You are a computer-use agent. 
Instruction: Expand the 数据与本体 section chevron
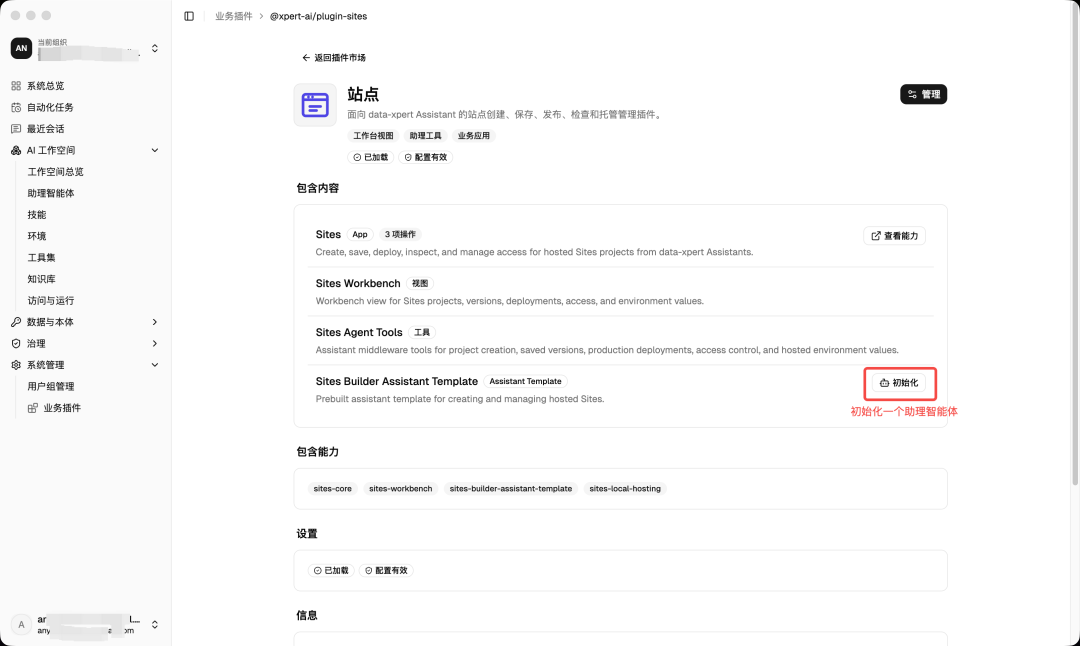point(154,322)
